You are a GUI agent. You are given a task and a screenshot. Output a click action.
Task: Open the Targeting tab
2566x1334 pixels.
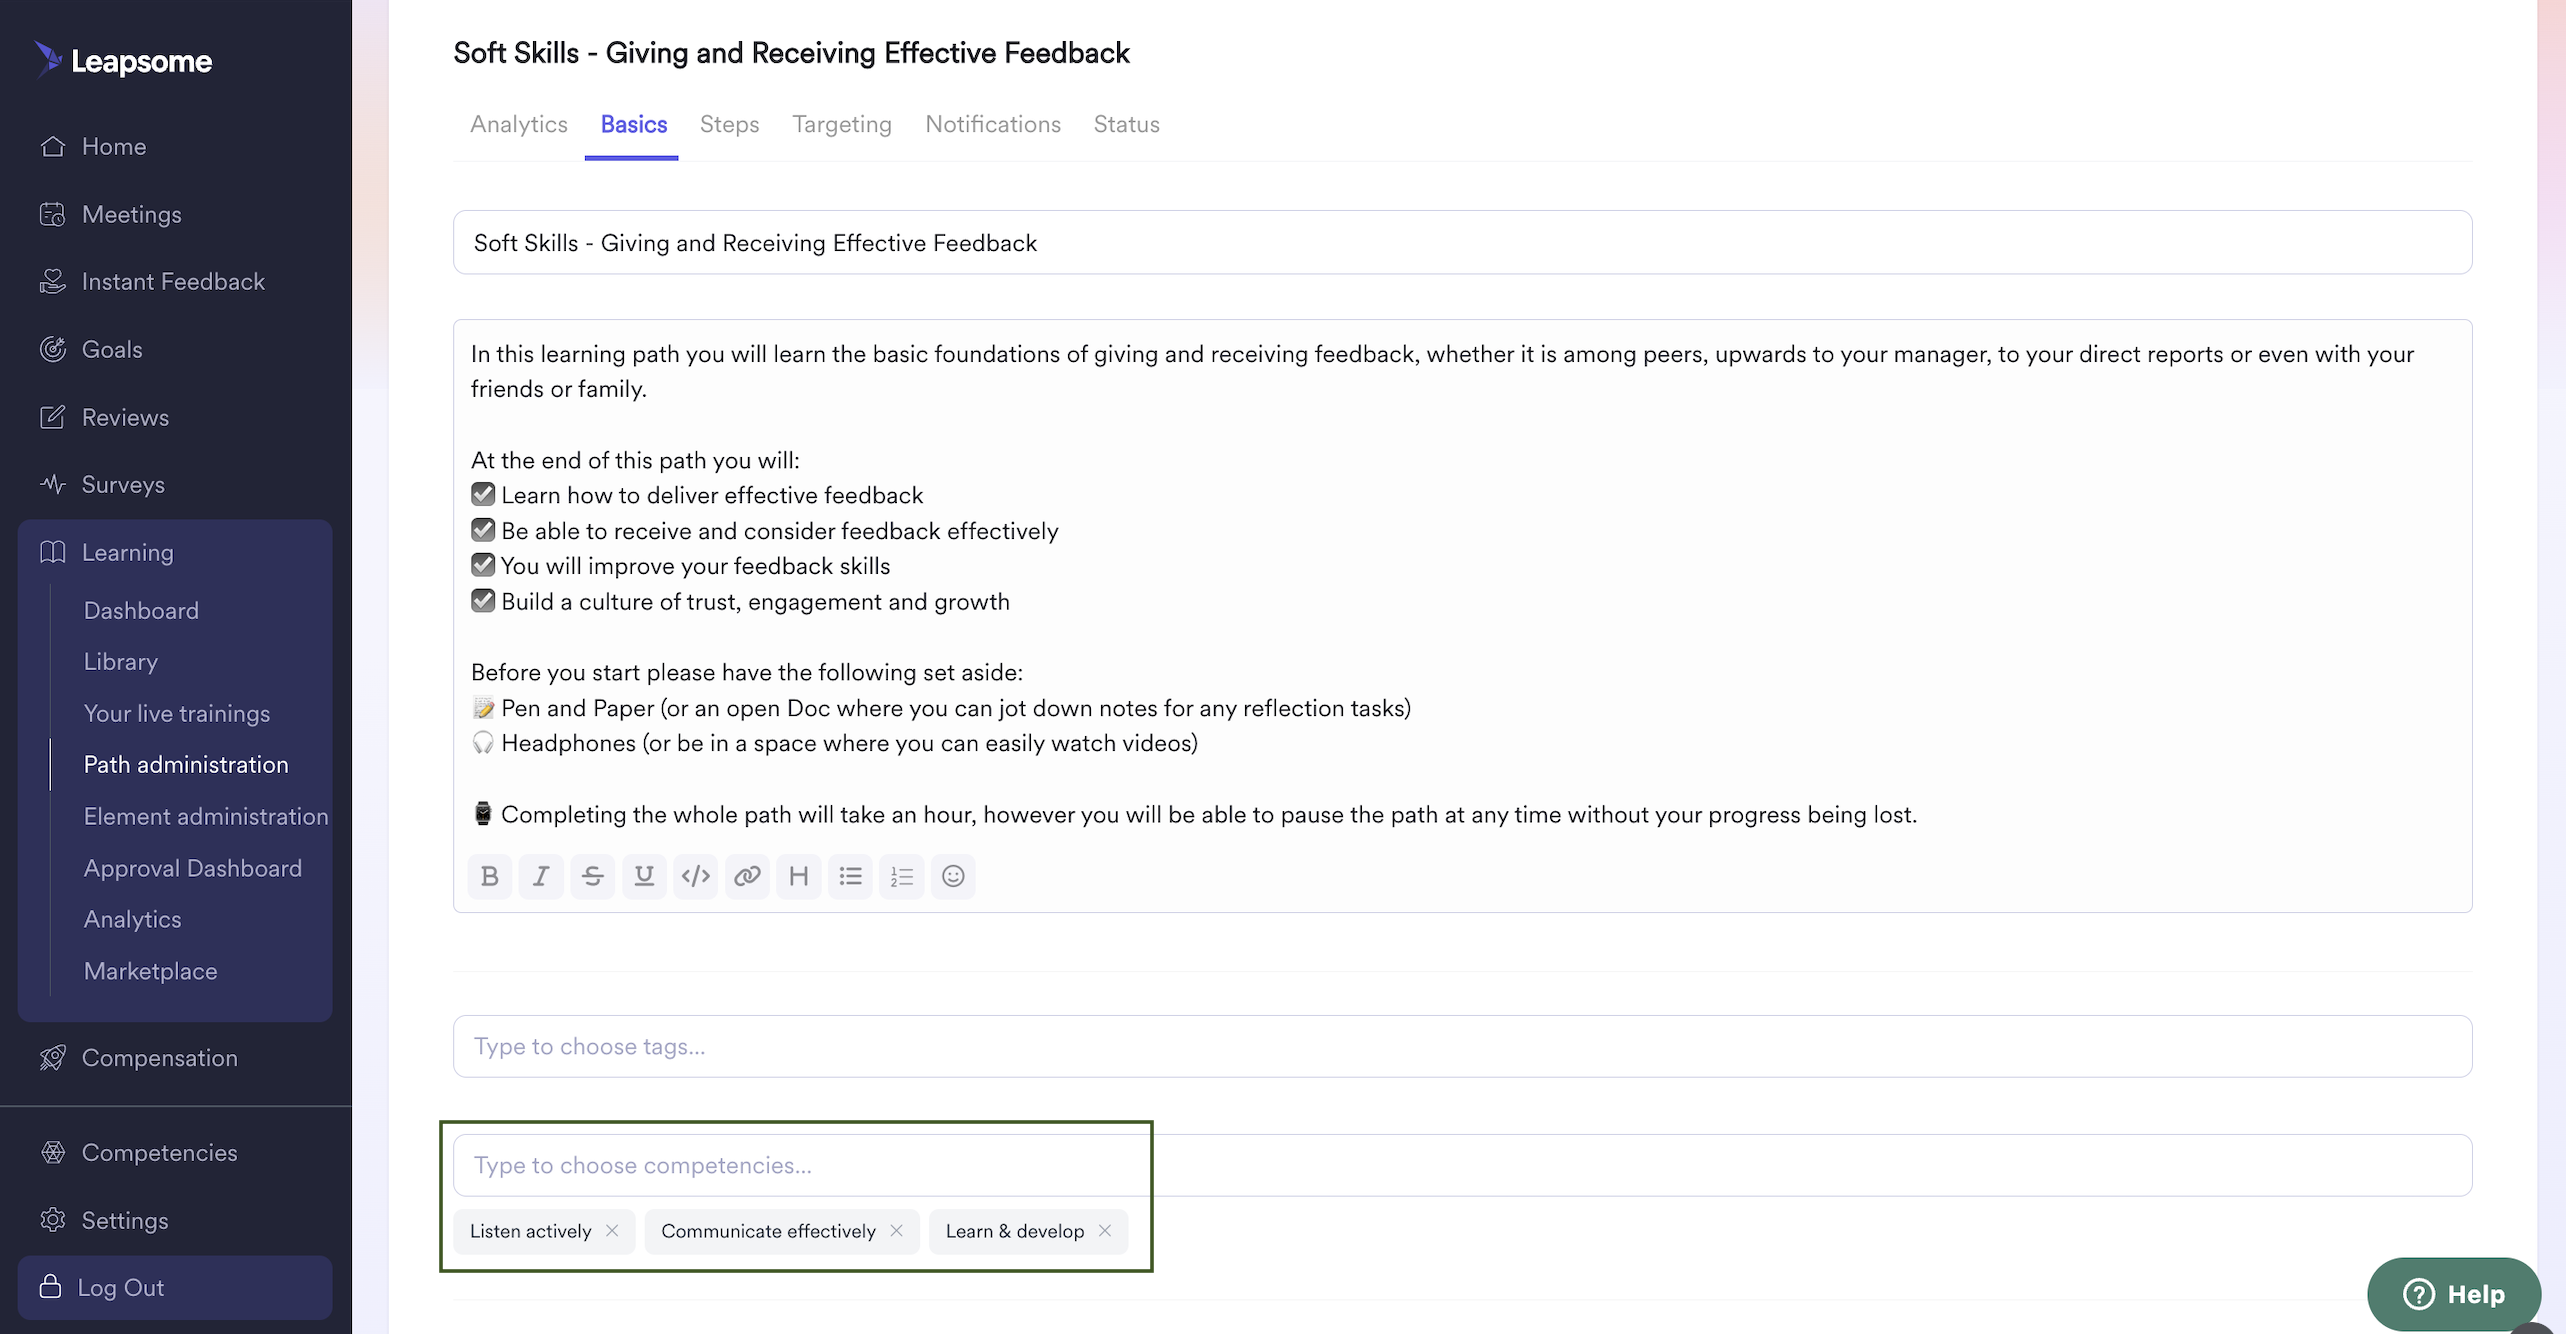pos(842,124)
